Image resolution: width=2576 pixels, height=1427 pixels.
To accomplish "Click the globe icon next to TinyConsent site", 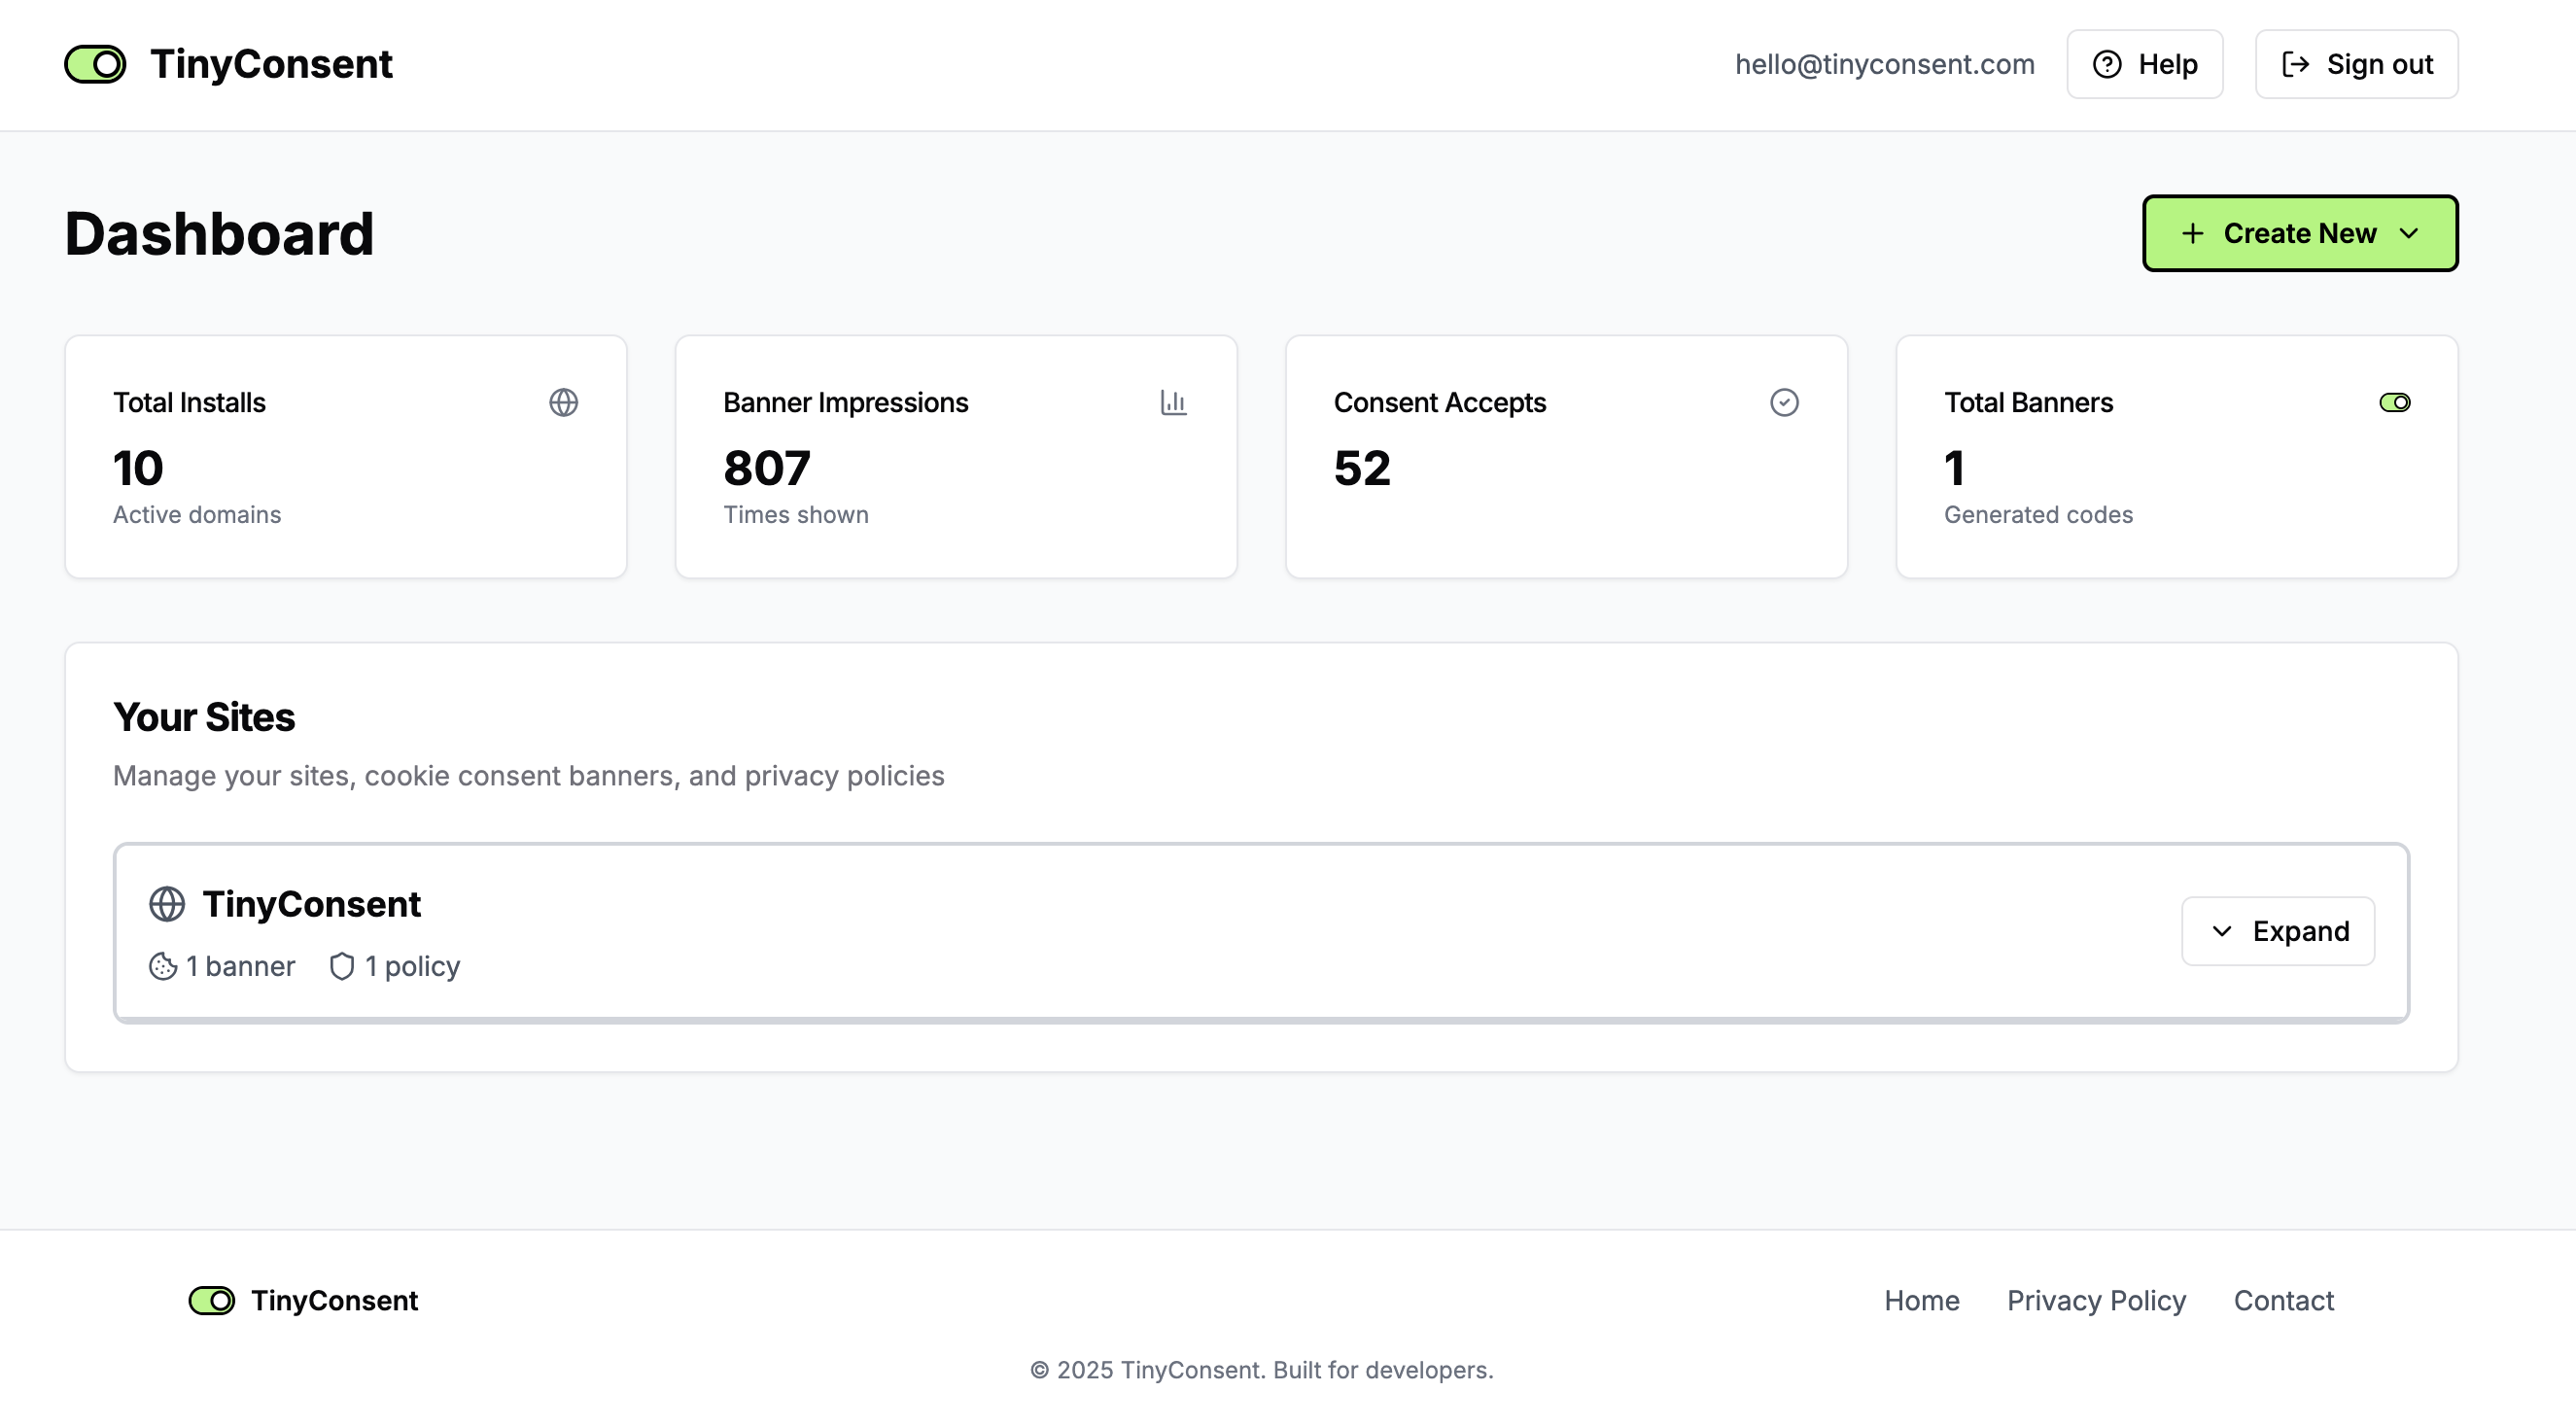I will tap(167, 904).
